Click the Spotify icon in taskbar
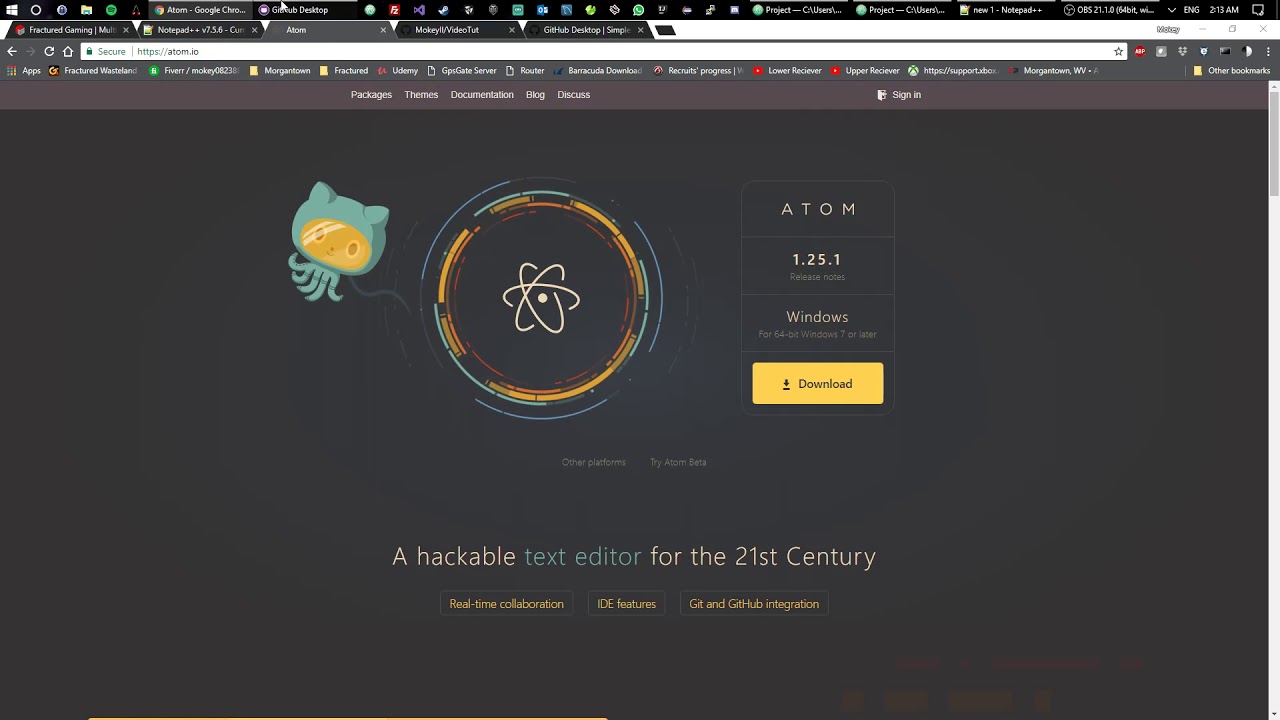This screenshot has width=1280, height=720. [111, 10]
